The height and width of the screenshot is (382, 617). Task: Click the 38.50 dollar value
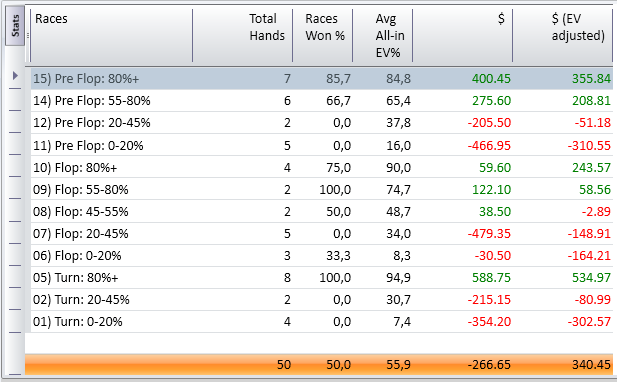pos(495,212)
